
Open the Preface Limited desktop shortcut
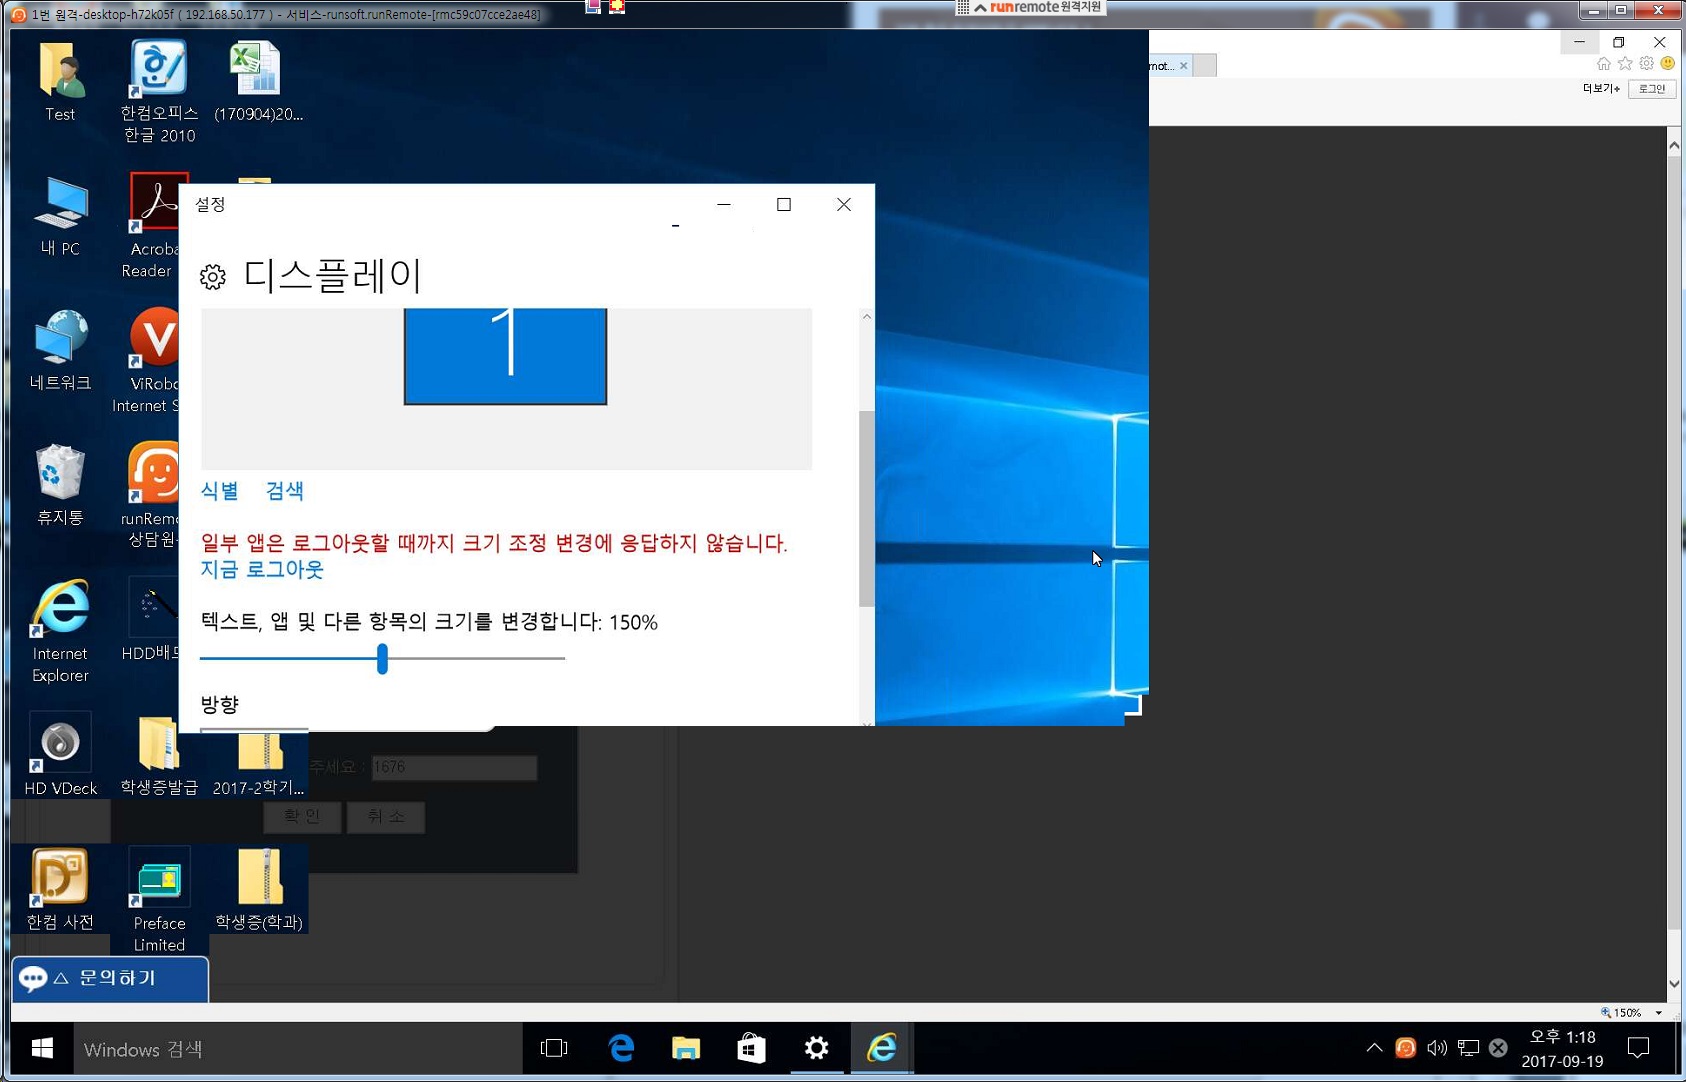(x=159, y=882)
